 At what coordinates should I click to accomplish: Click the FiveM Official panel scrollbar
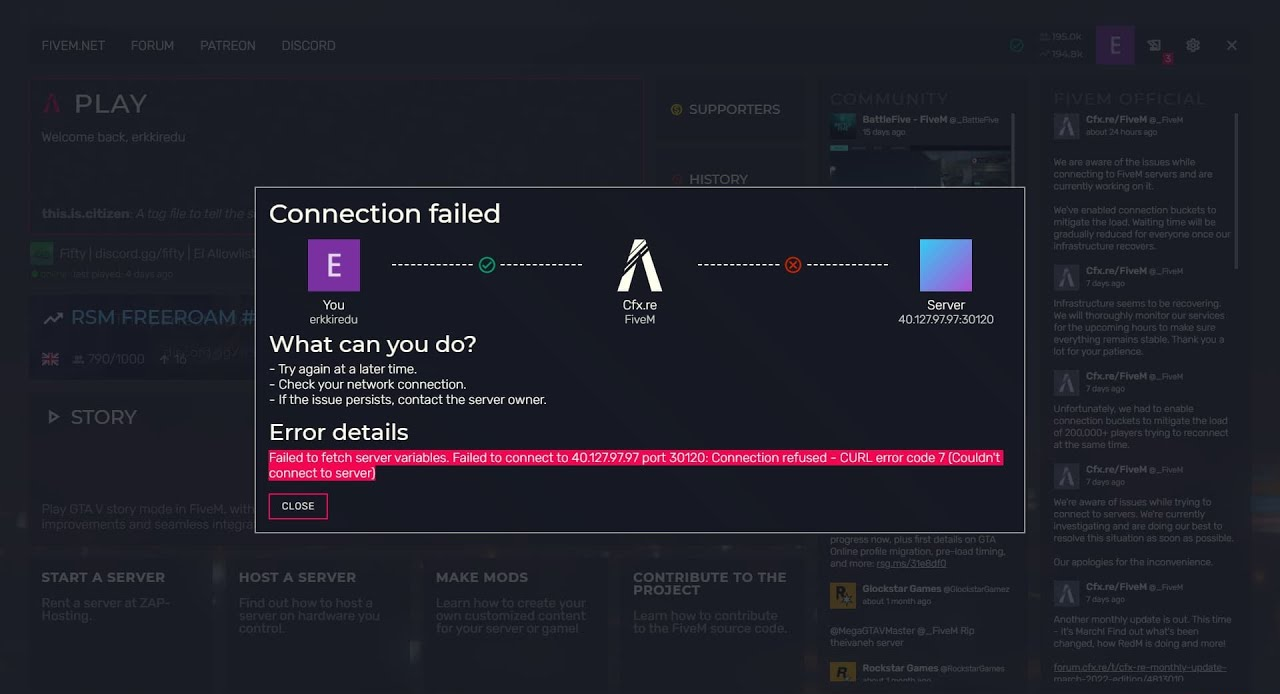click(x=1236, y=190)
